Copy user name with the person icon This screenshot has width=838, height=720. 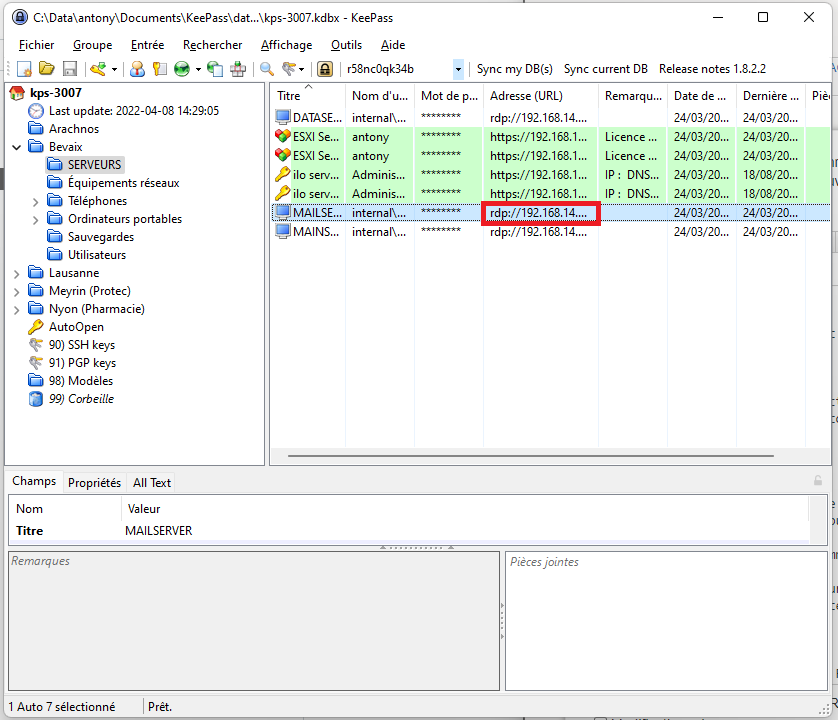pos(137,69)
